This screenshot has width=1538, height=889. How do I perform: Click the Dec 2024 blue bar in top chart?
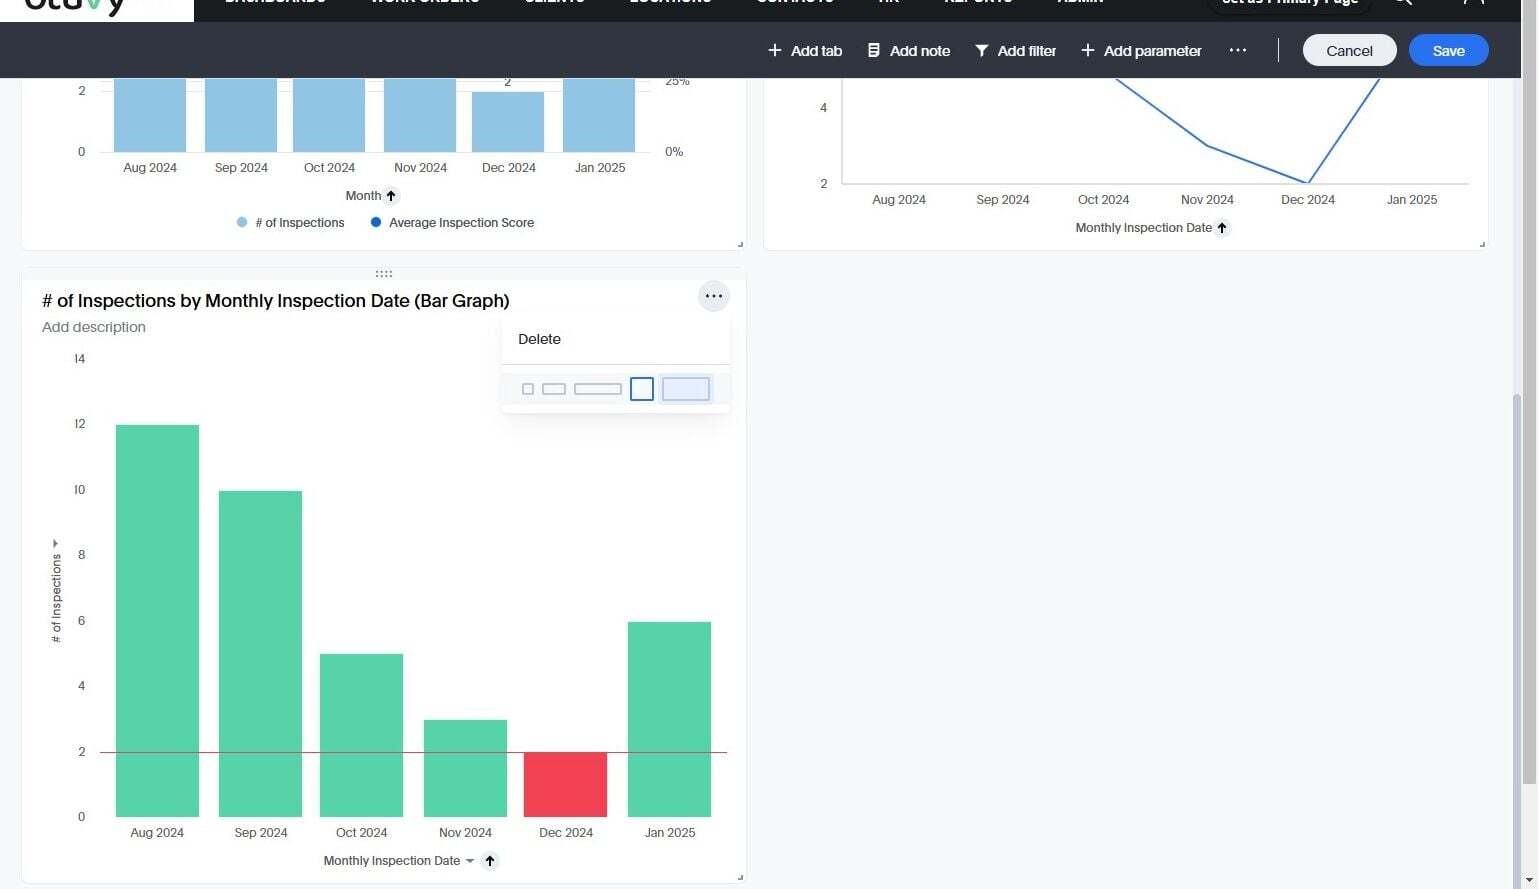508,122
